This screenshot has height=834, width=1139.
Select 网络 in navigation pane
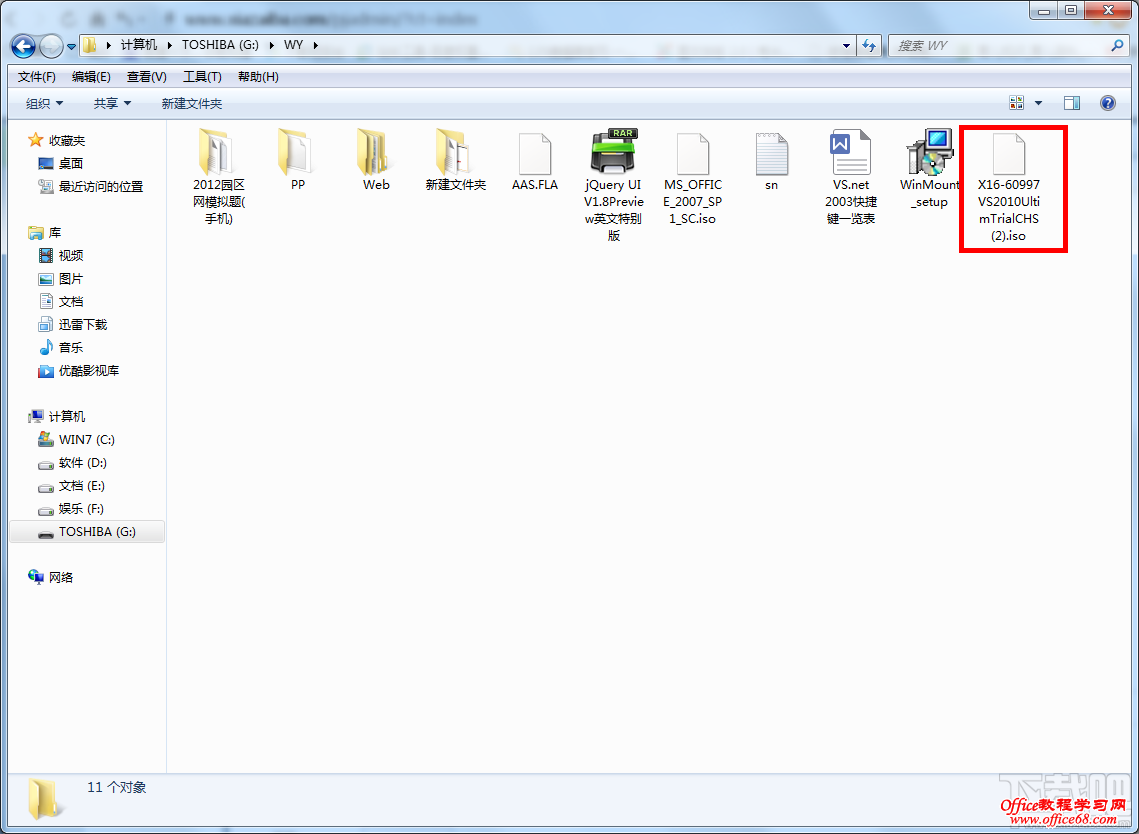coord(51,578)
